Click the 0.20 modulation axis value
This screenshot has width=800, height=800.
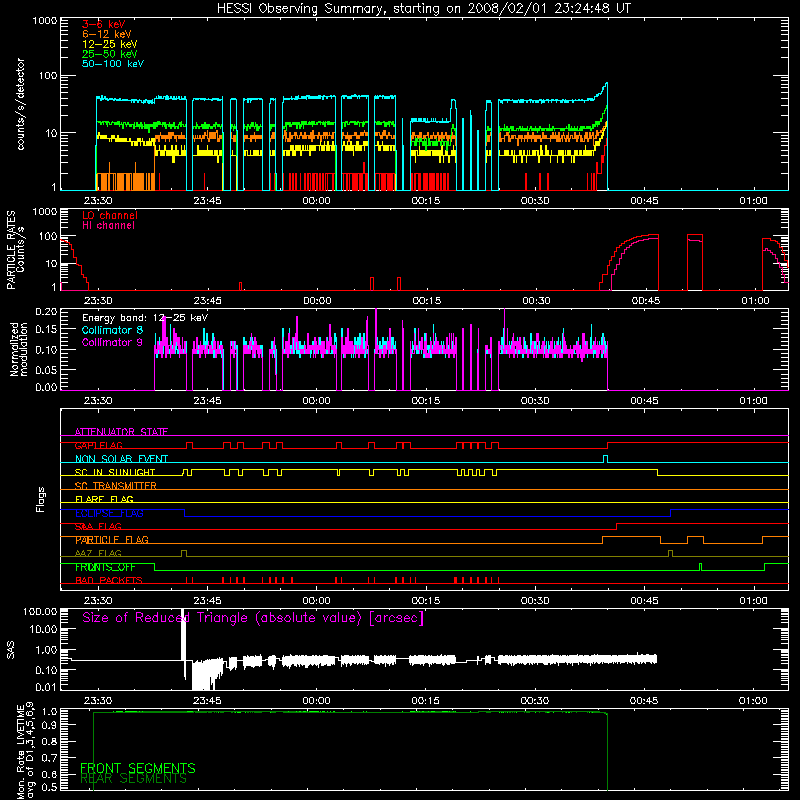click(x=46, y=311)
